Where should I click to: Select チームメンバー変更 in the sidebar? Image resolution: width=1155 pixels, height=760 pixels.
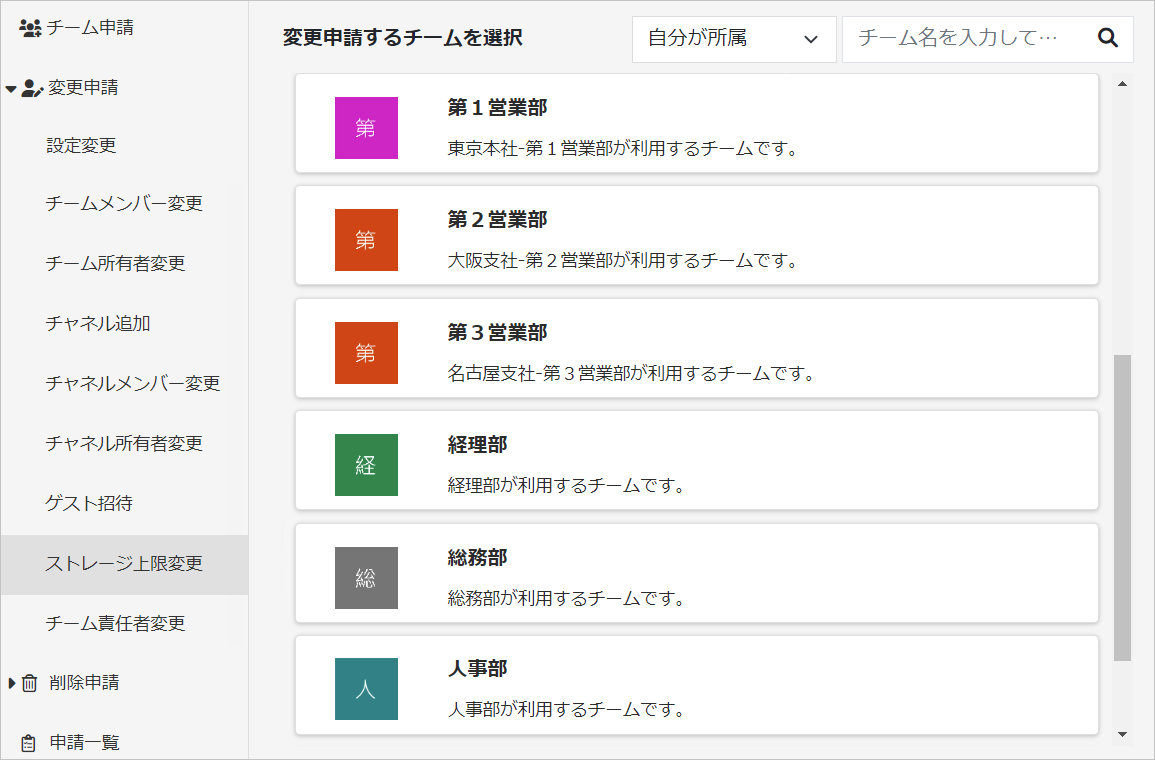click(x=124, y=204)
